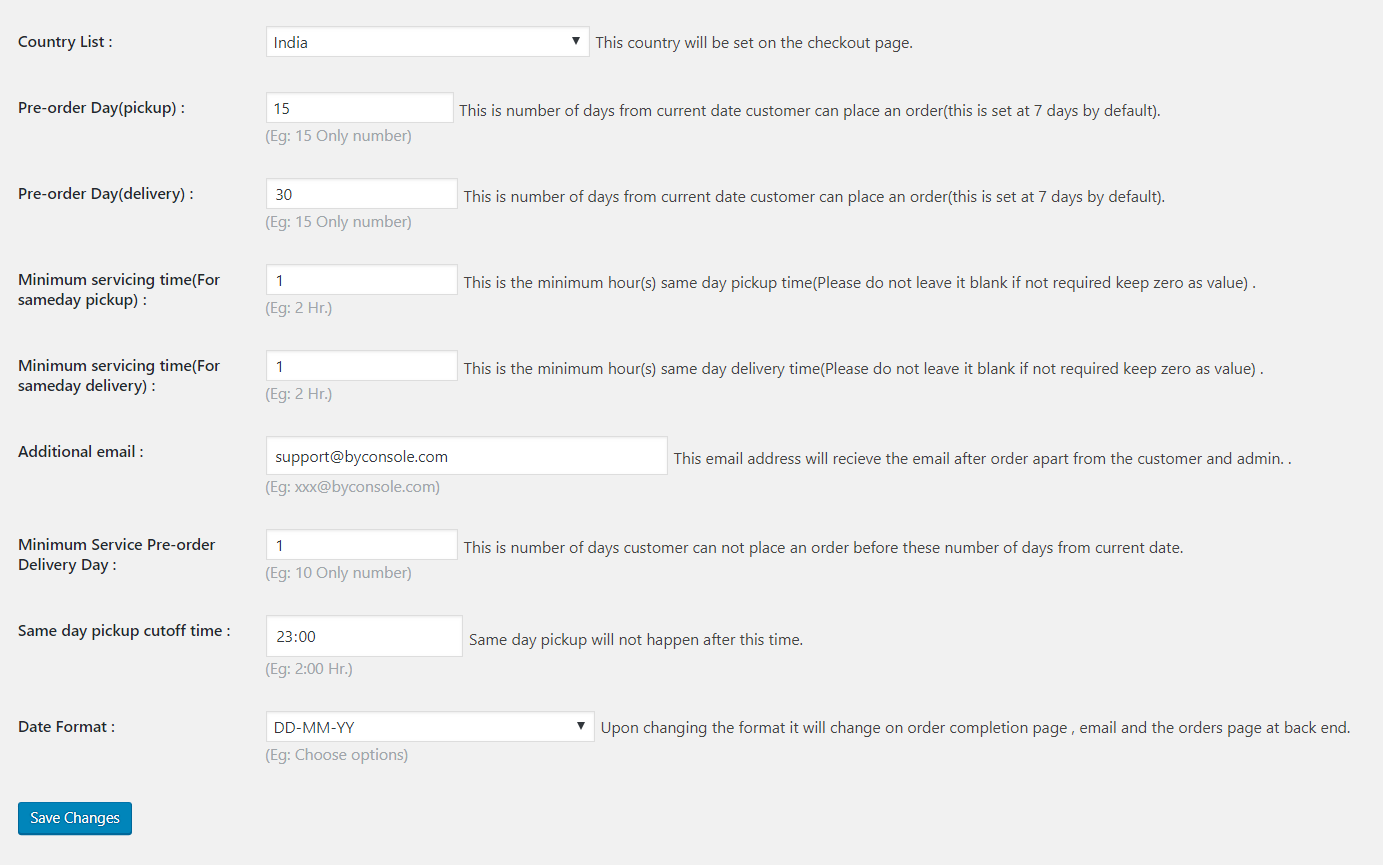Click the "Country List :" label

[65, 42]
